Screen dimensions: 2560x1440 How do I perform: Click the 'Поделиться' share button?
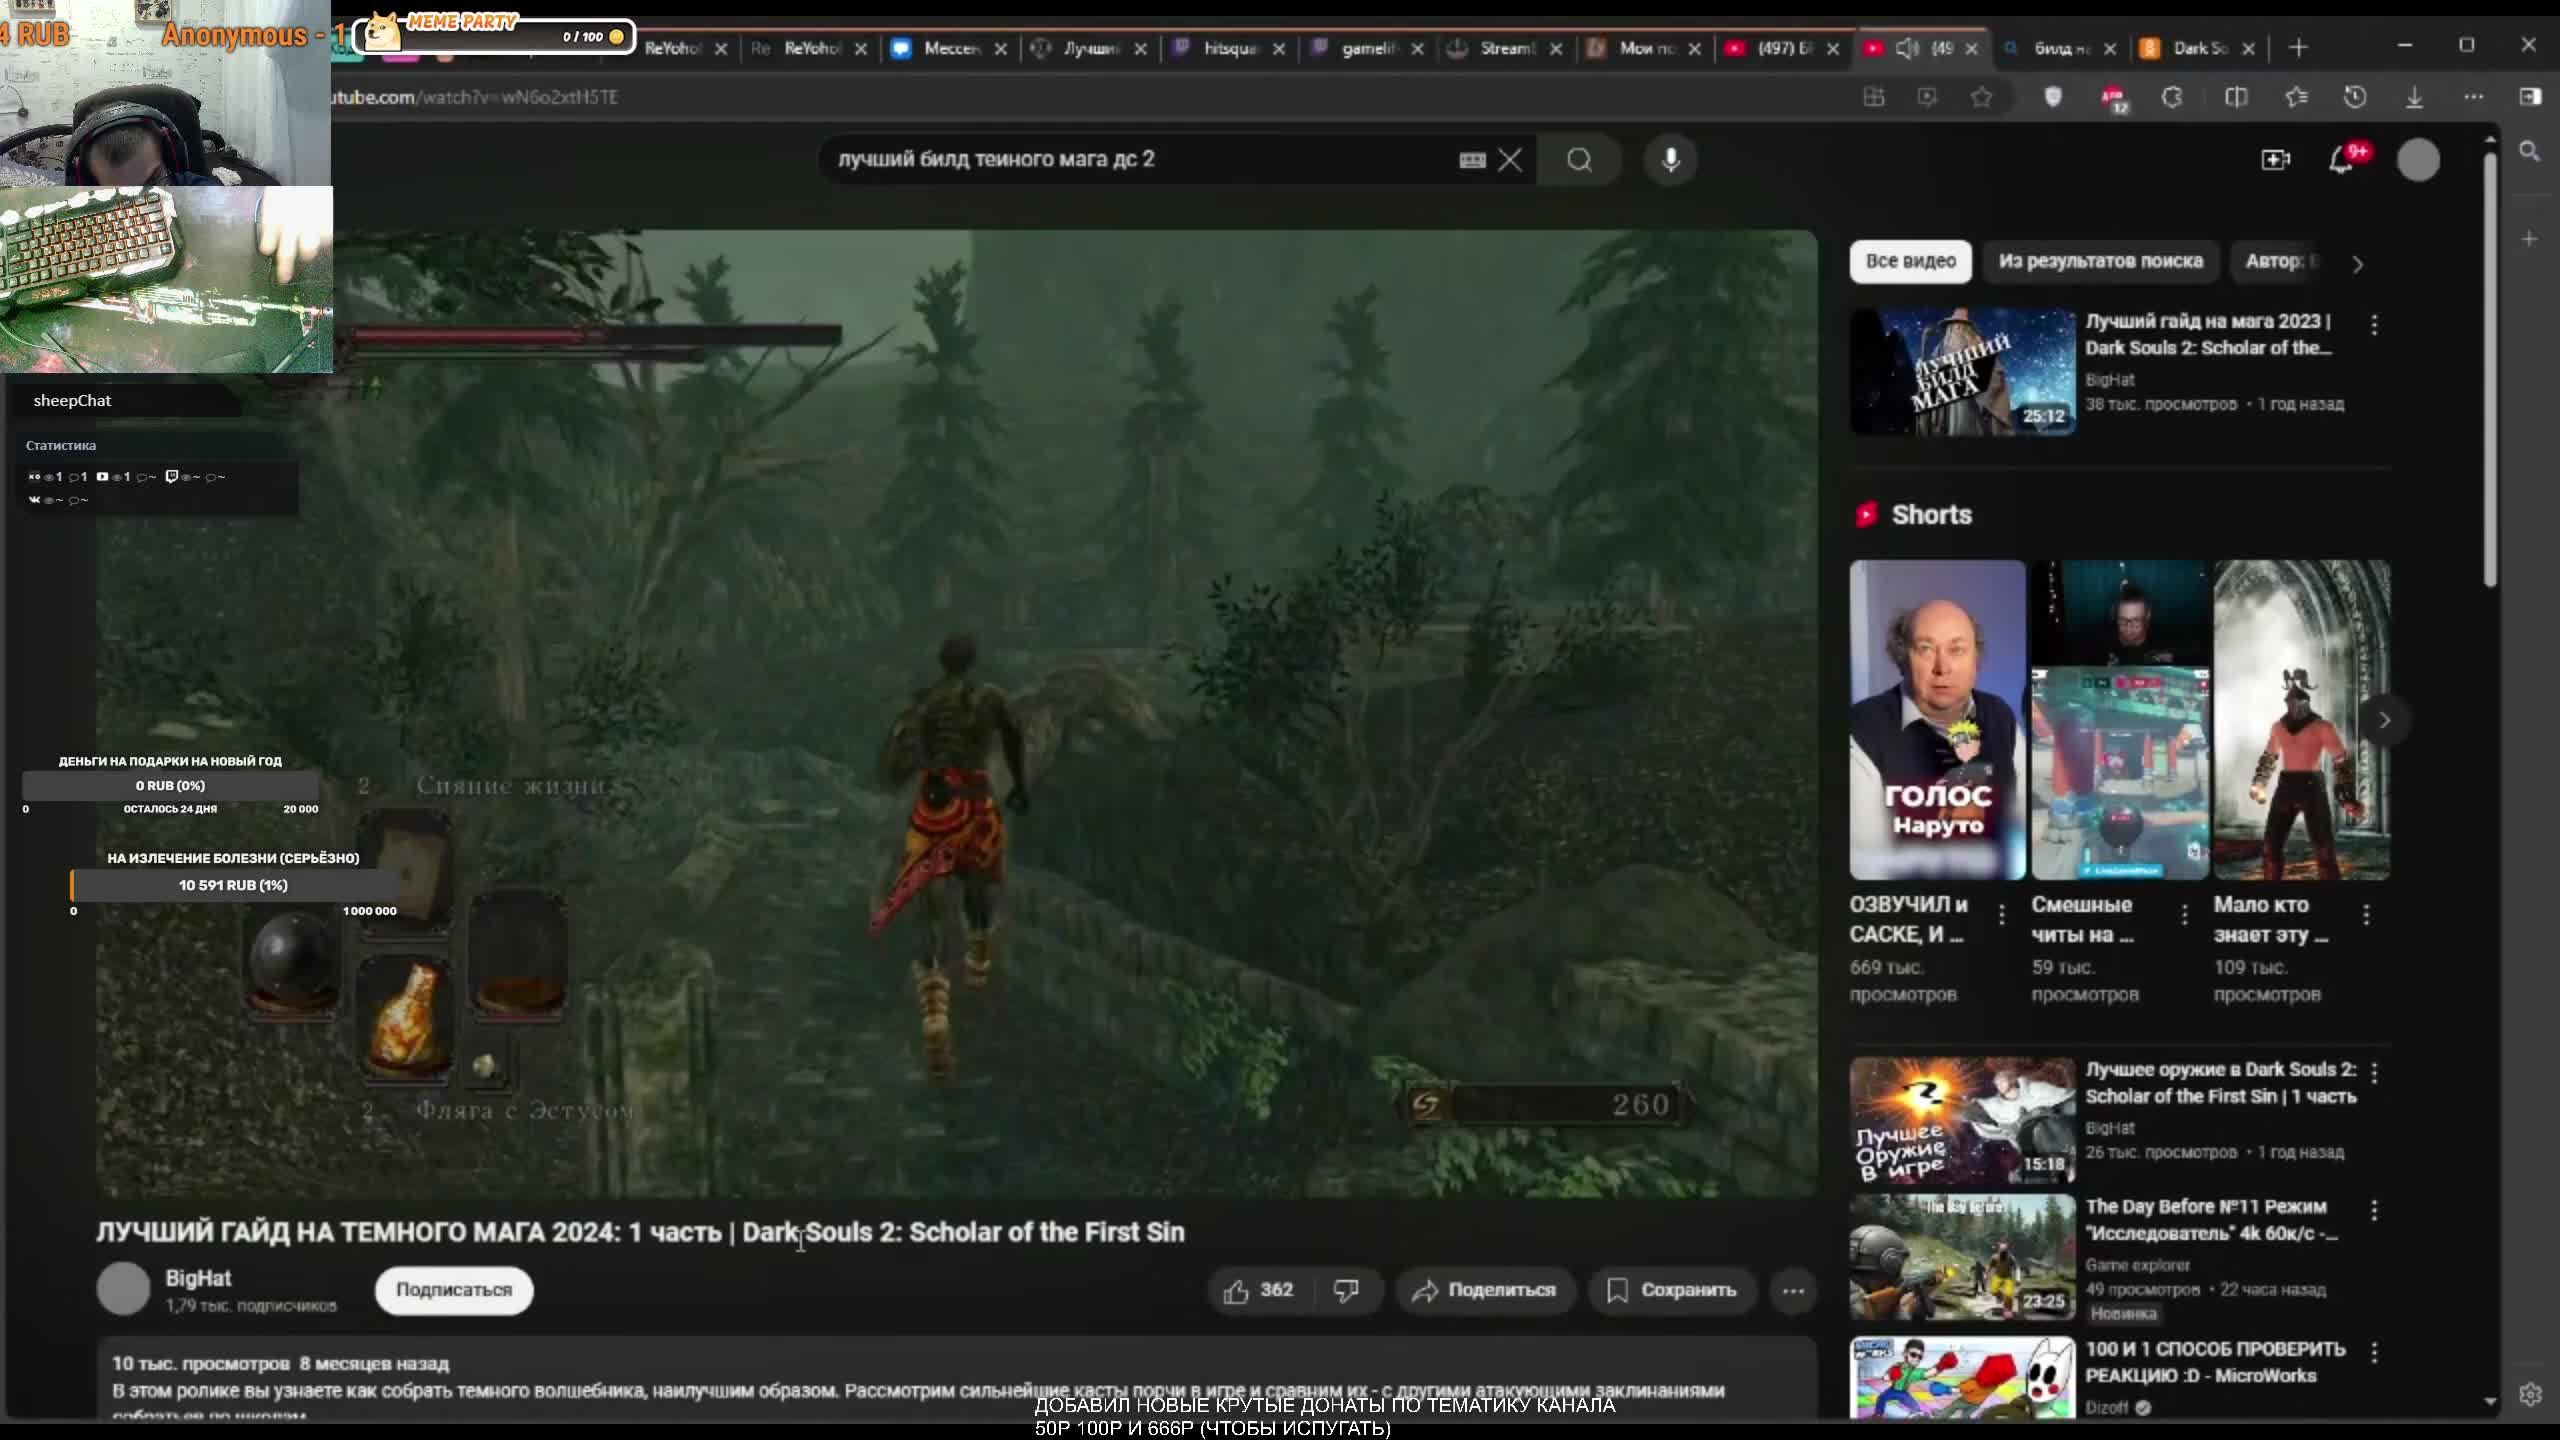(1485, 1290)
